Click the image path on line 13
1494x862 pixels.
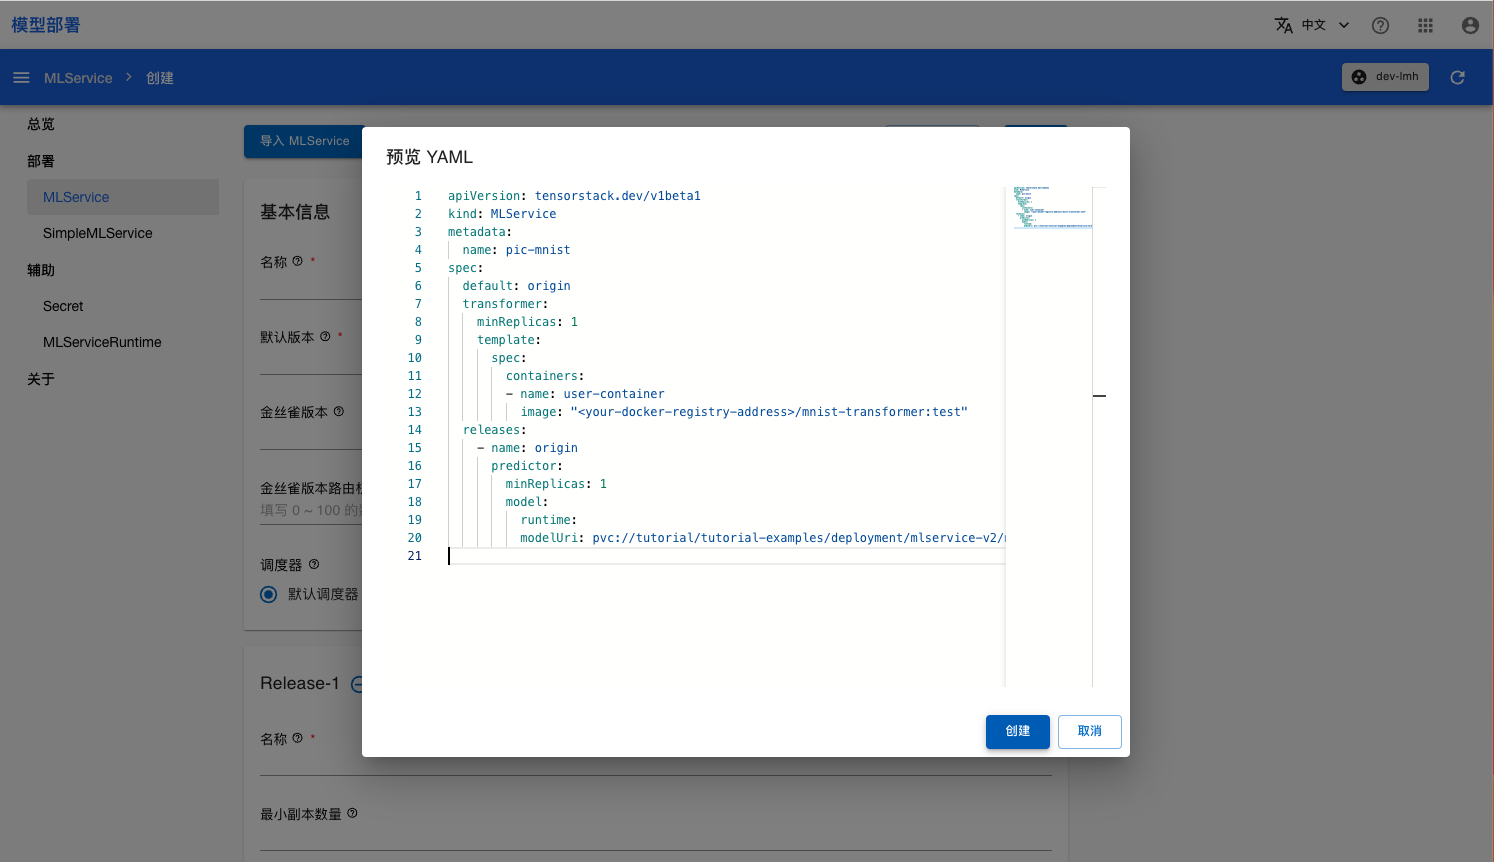pyautogui.click(x=769, y=412)
